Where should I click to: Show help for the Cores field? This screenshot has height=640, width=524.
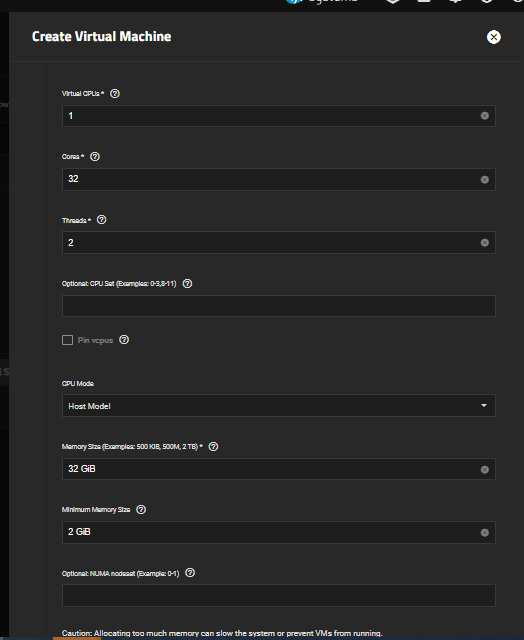coord(95,156)
